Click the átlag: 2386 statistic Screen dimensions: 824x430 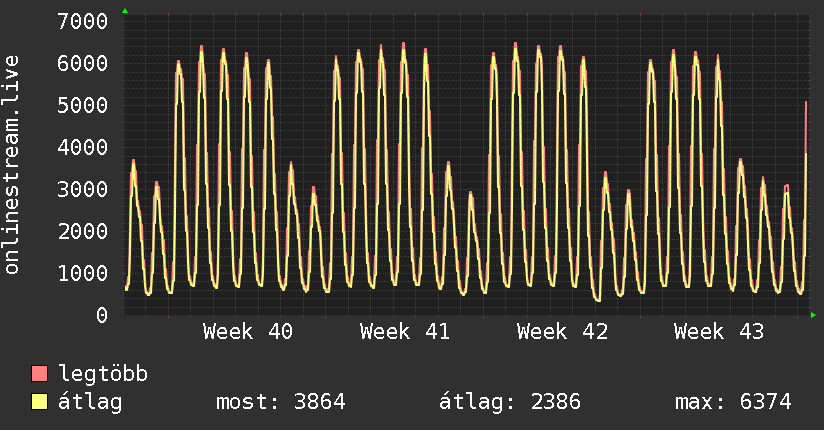pos(510,402)
